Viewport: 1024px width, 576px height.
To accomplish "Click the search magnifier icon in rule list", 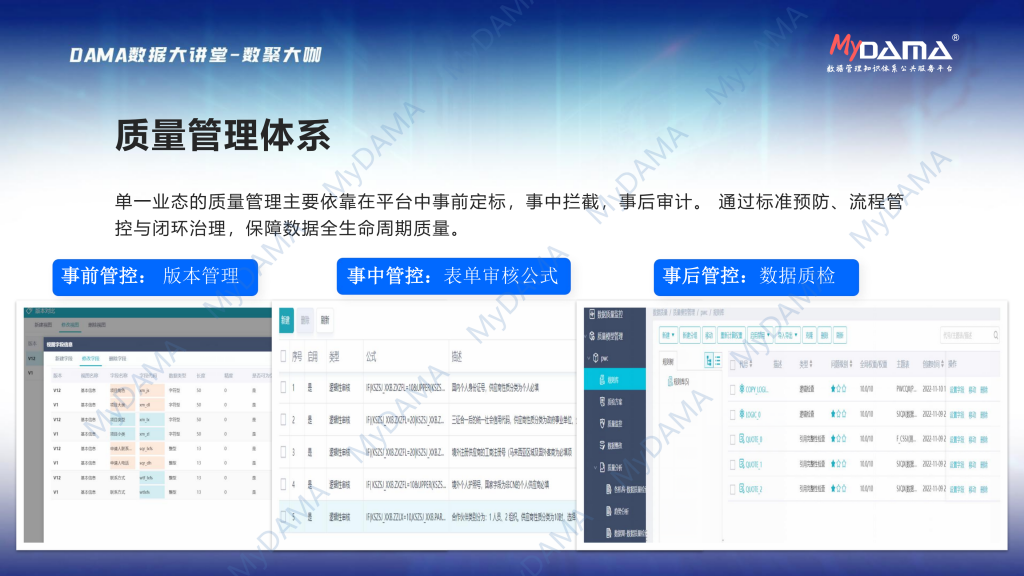I will pyautogui.click(x=994, y=336).
